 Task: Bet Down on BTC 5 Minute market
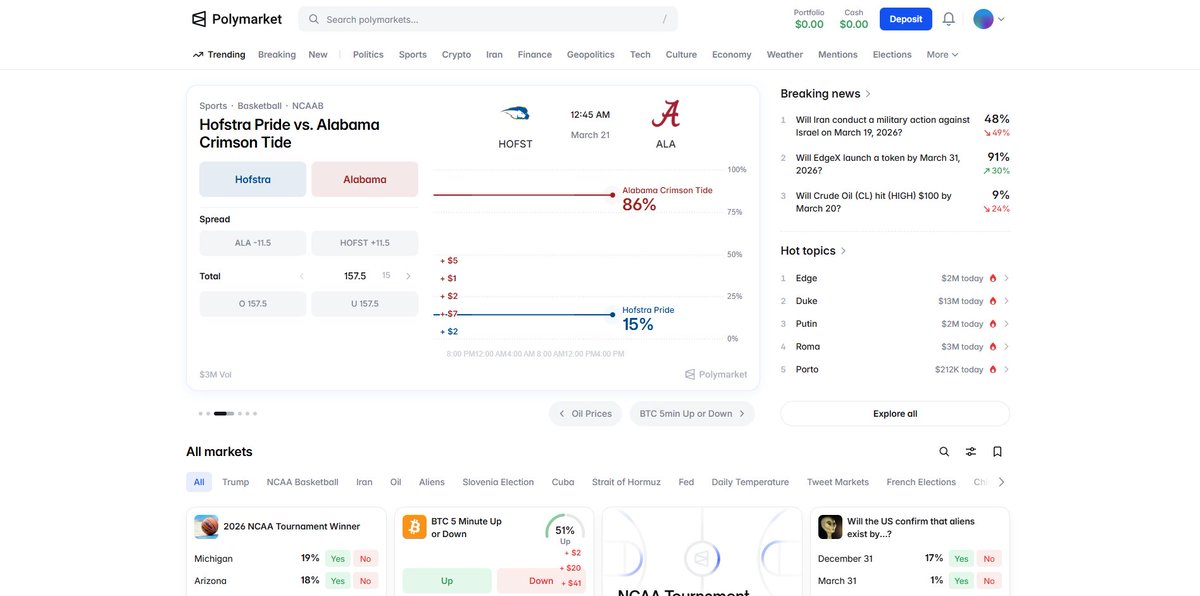541,581
